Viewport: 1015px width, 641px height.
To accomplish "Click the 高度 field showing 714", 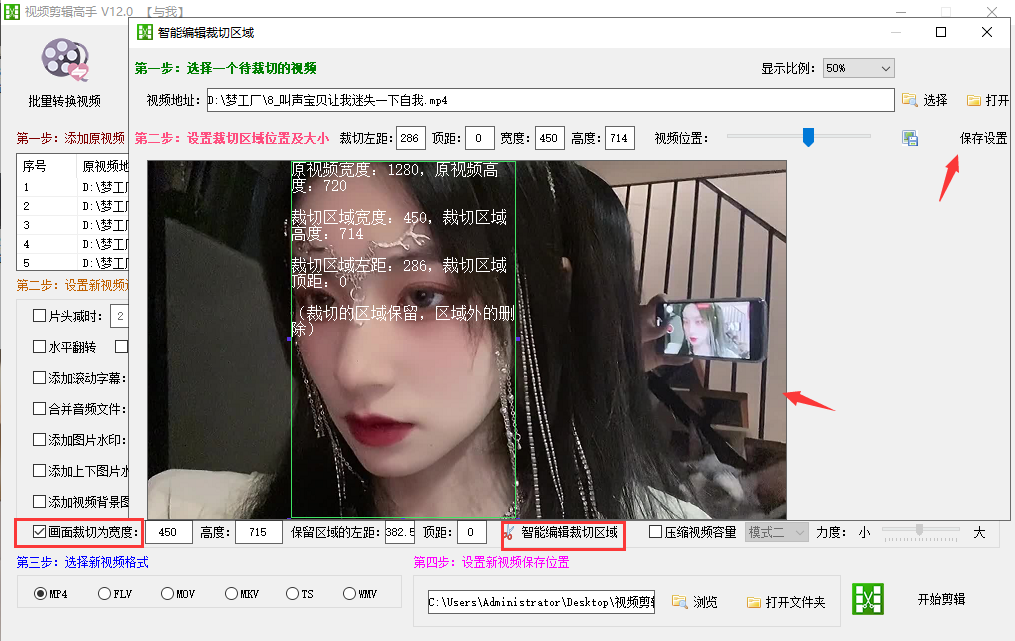I will click(x=619, y=138).
